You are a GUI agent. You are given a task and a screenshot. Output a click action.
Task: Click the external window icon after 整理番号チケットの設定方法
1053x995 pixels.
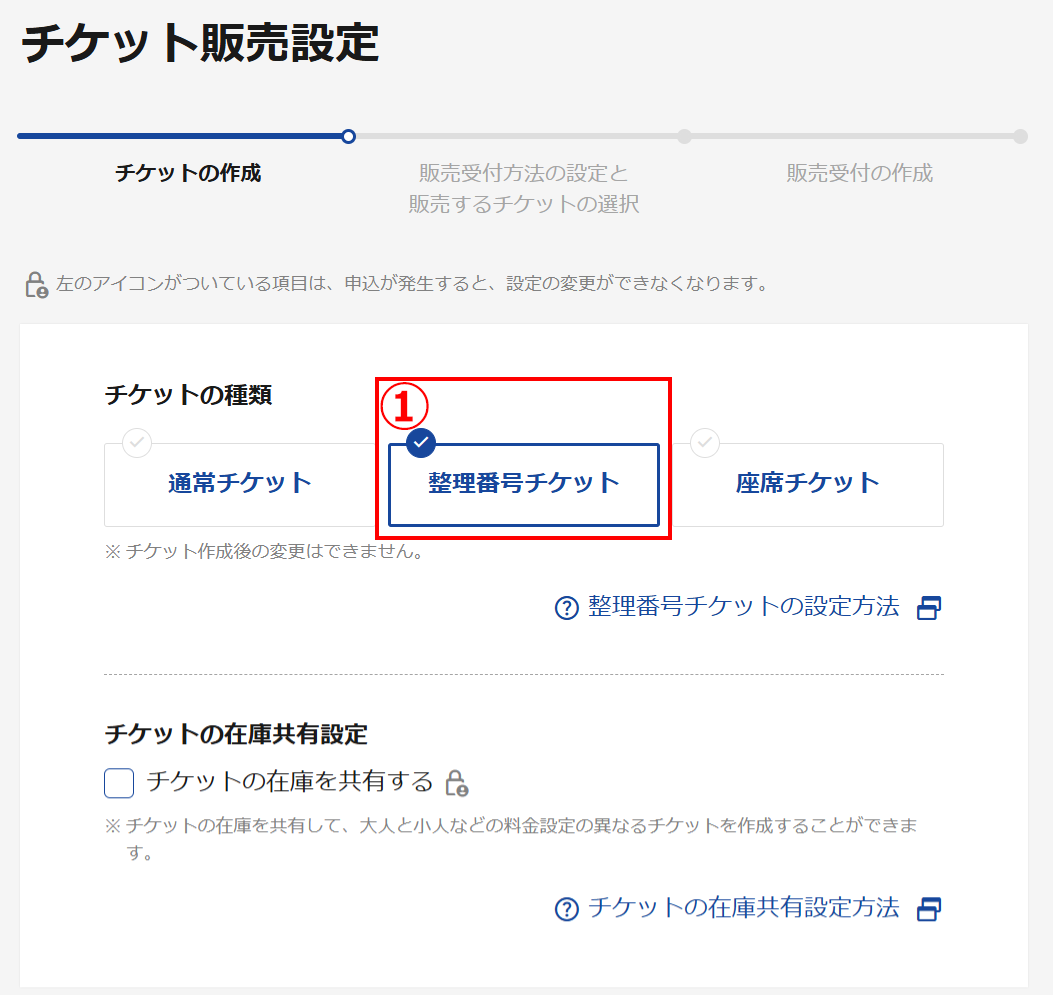tap(928, 607)
